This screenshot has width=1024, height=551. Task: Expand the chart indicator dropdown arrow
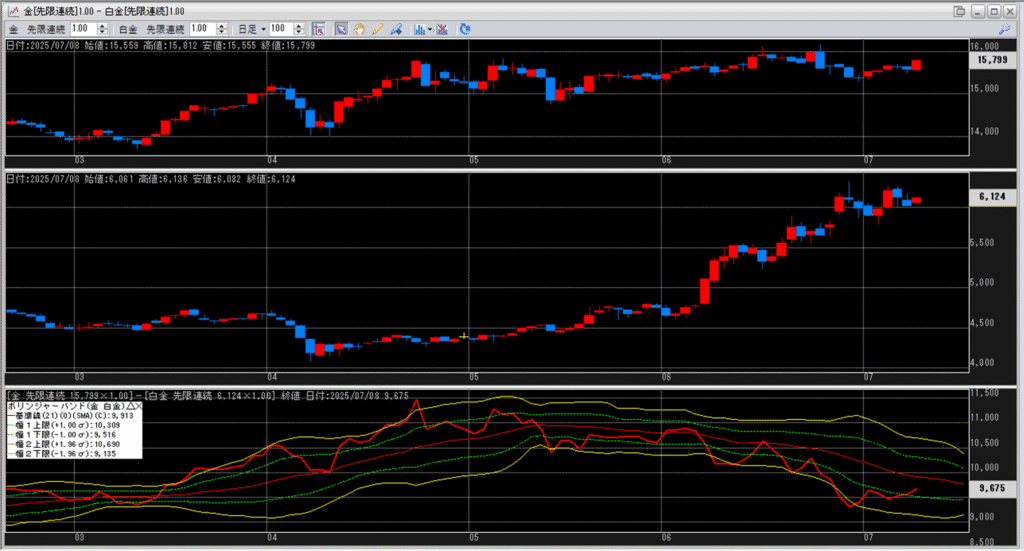tap(429, 29)
